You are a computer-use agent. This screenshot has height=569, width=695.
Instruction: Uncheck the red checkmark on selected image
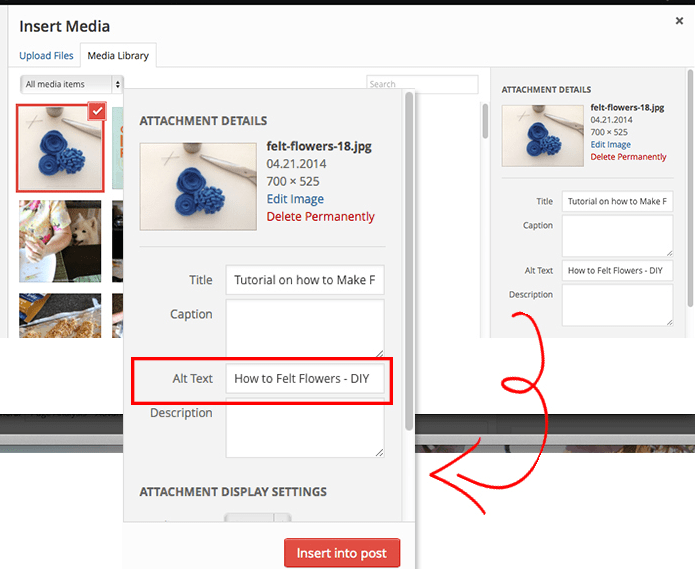click(x=96, y=111)
